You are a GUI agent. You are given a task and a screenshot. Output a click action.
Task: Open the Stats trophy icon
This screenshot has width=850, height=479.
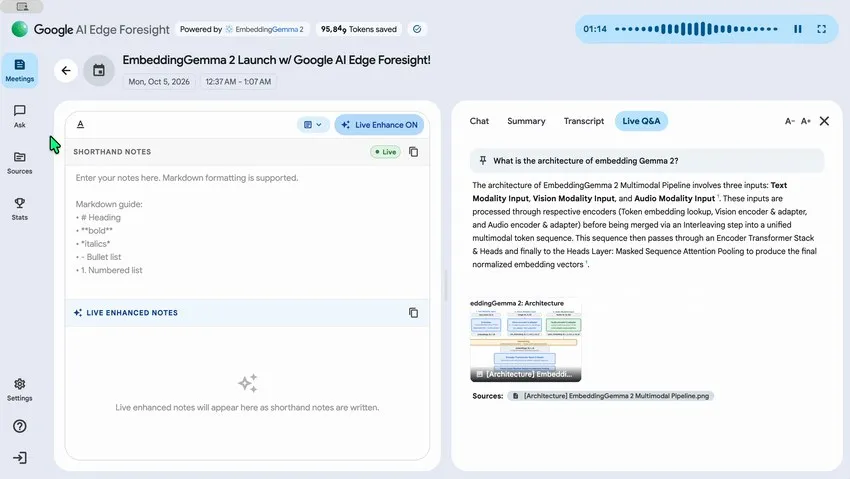20,209
